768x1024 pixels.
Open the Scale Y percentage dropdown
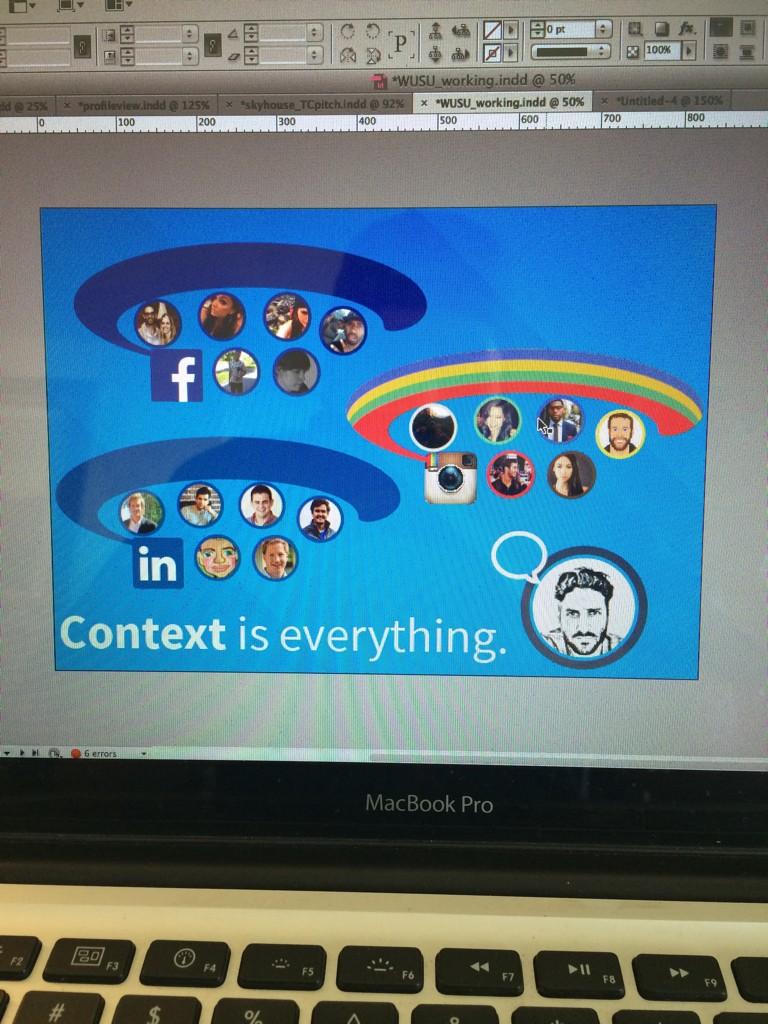coord(189,55)
